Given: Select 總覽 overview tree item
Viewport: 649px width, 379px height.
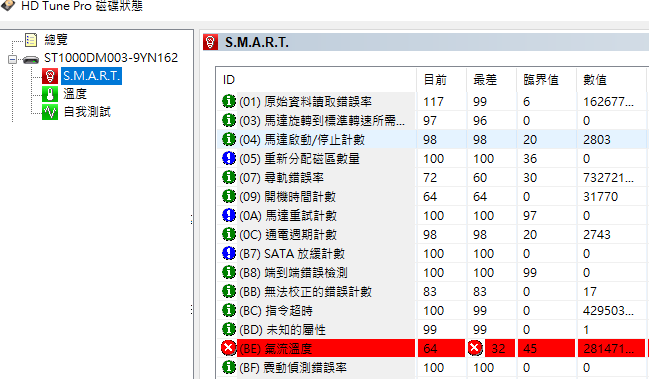Looking at the screenshot, I should tap(56, 40).
